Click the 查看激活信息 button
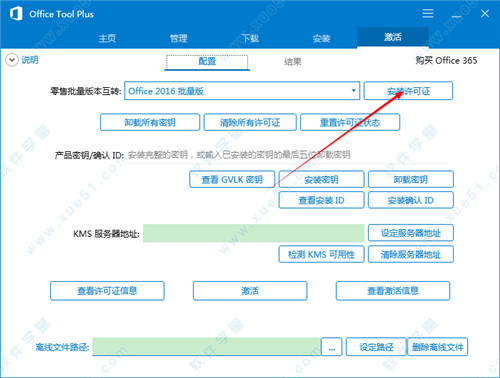Screen dimensions: 500x378 pyautogui.click(x=393, y=291)
